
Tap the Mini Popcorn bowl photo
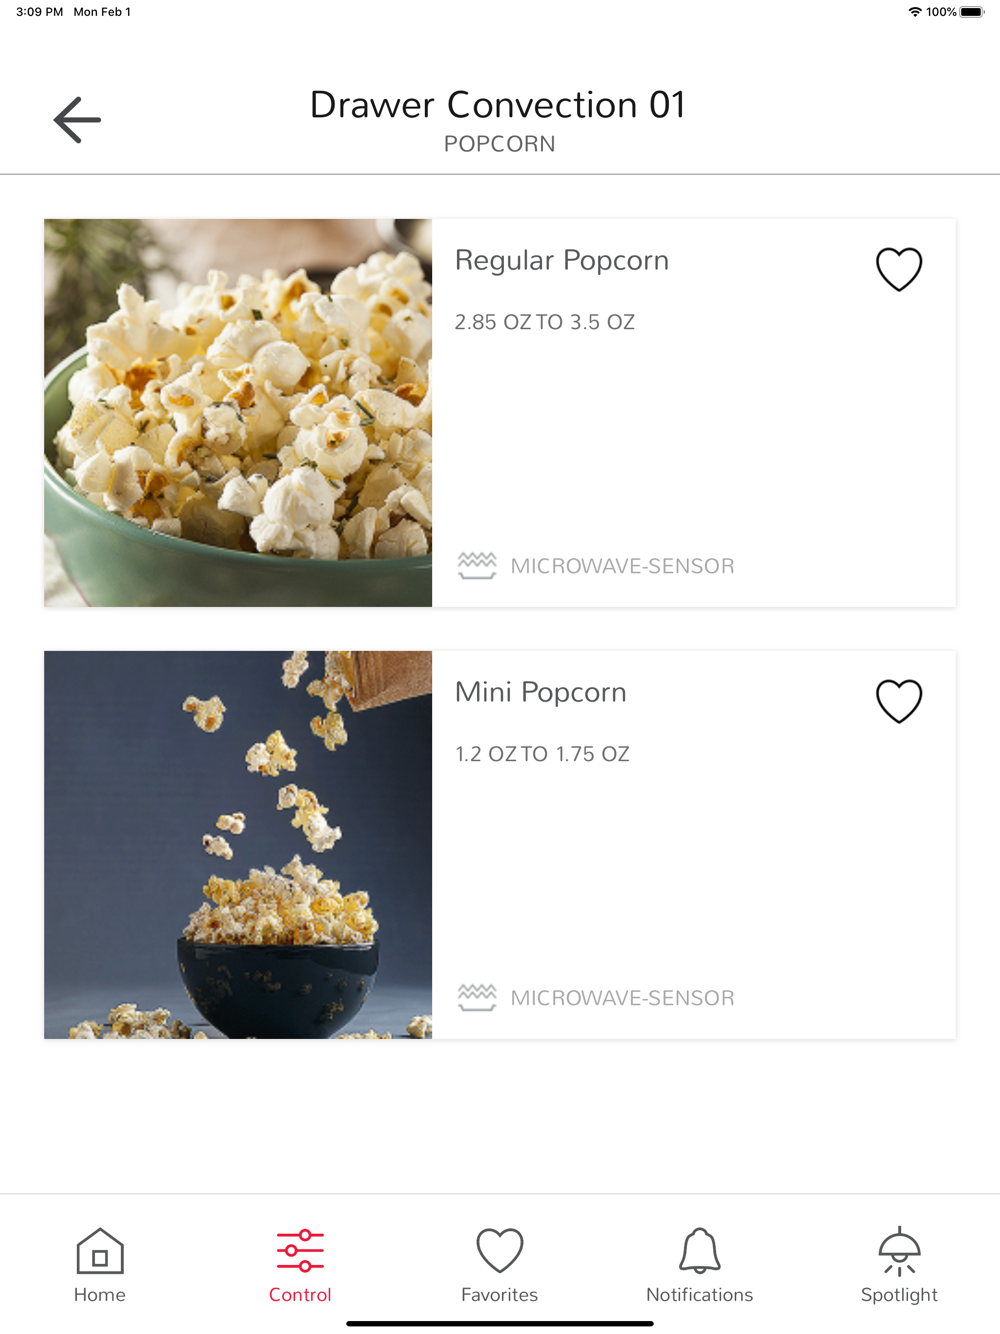pyautogui.click(x=238, y=845)
